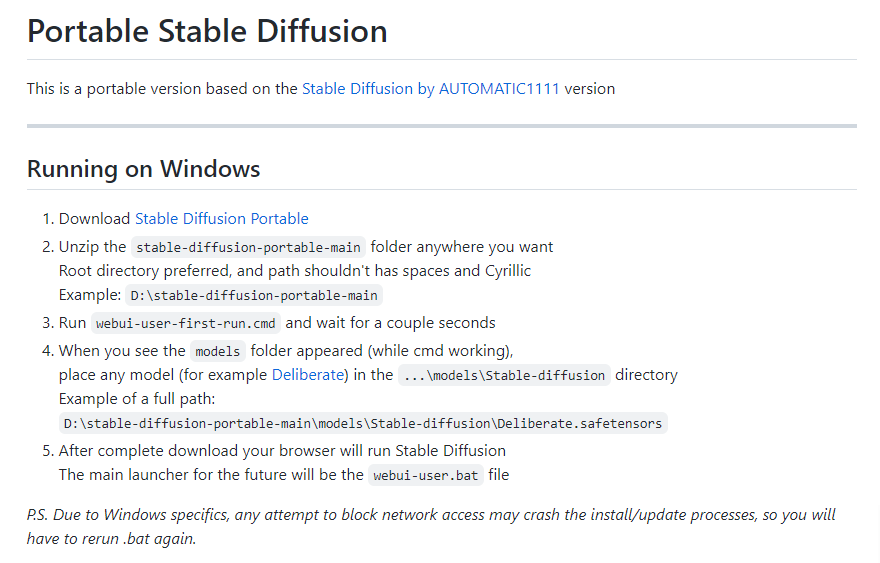Click the models inline code label
The height and width of the screenshot is (563, 880).
(x=218, y=351)
